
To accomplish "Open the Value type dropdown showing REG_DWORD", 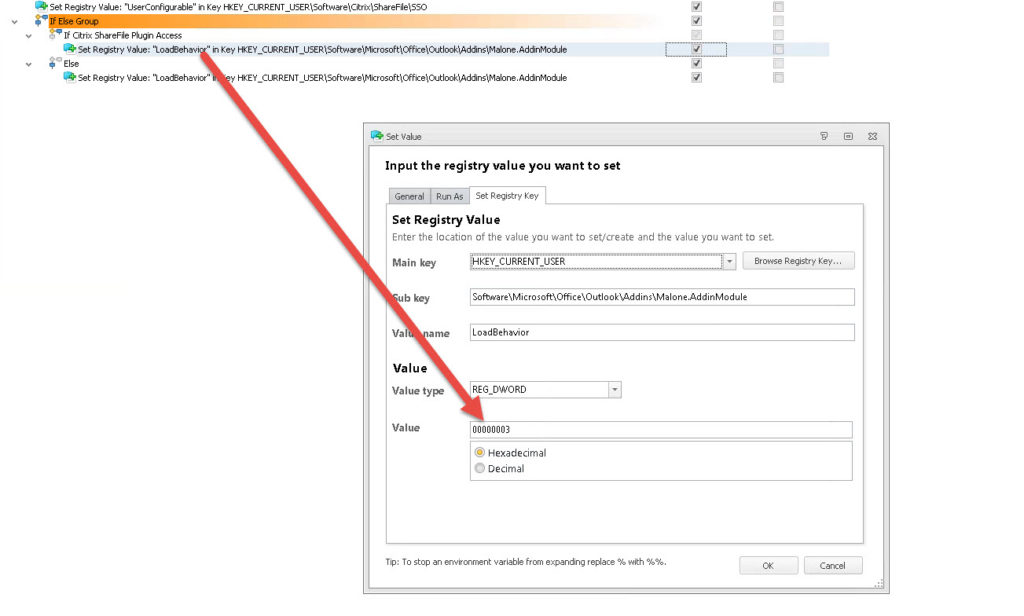I will point(614,390).
